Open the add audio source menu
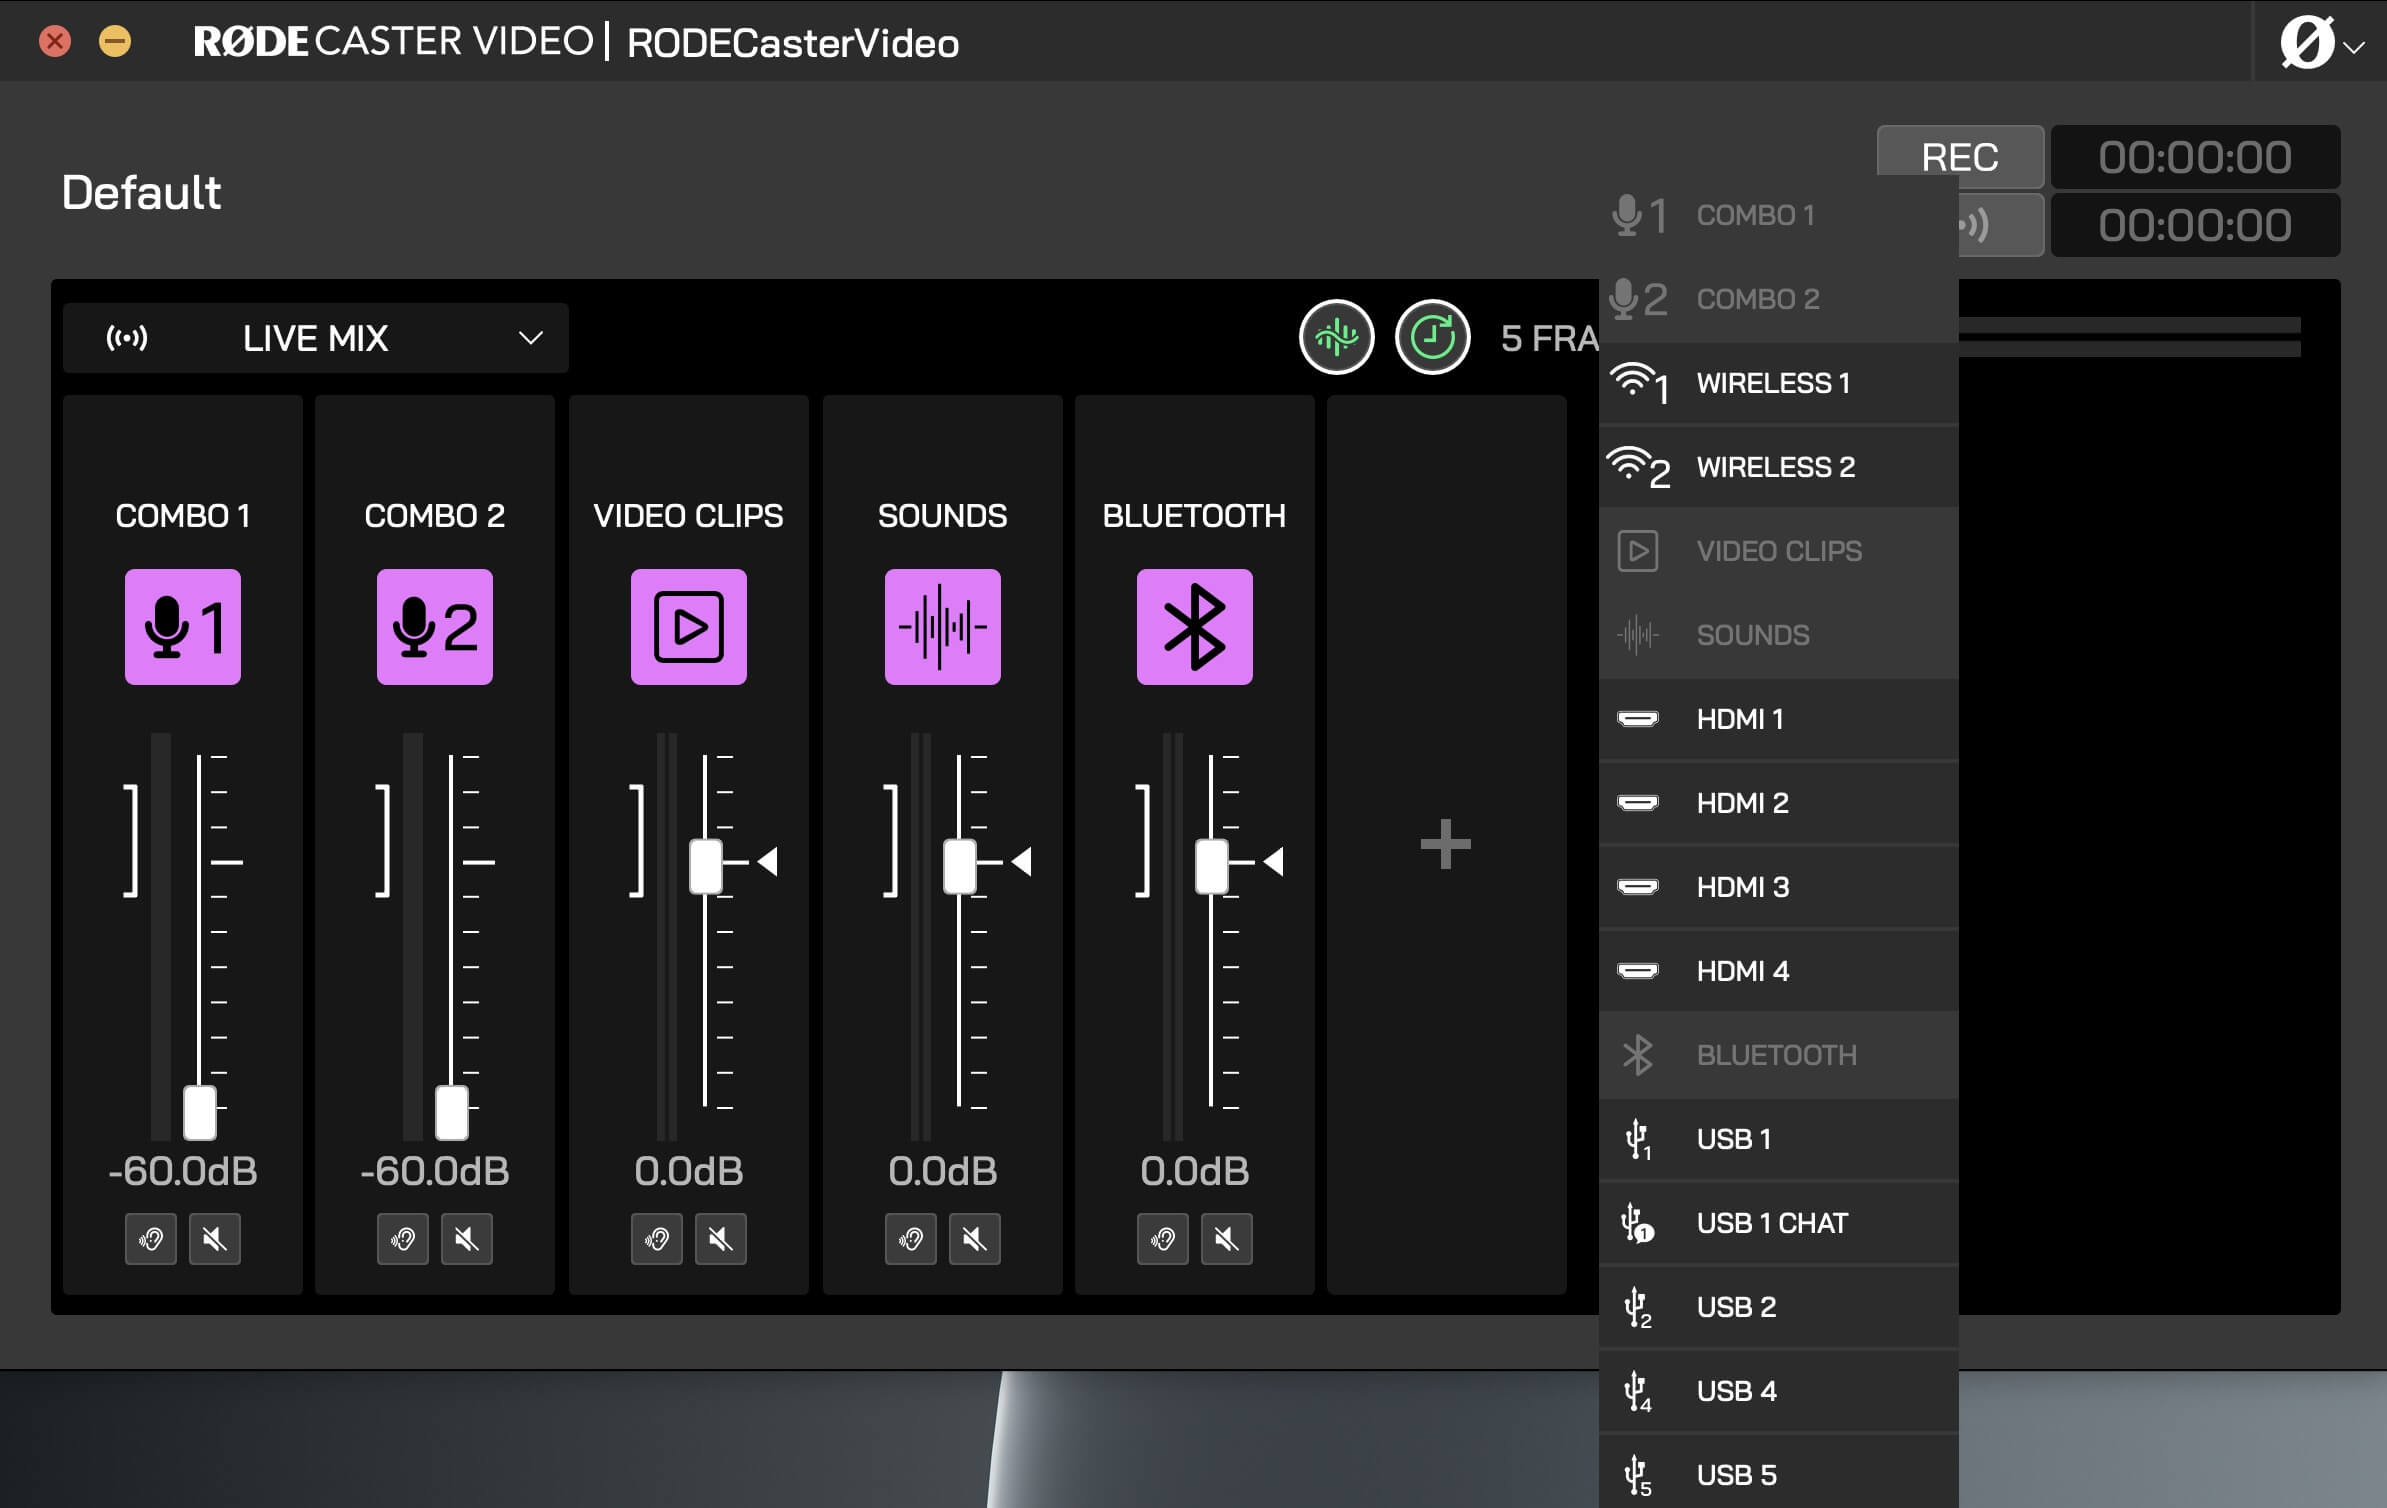This screenshot has height=1508, width=2387. [x=1446, y=846]
